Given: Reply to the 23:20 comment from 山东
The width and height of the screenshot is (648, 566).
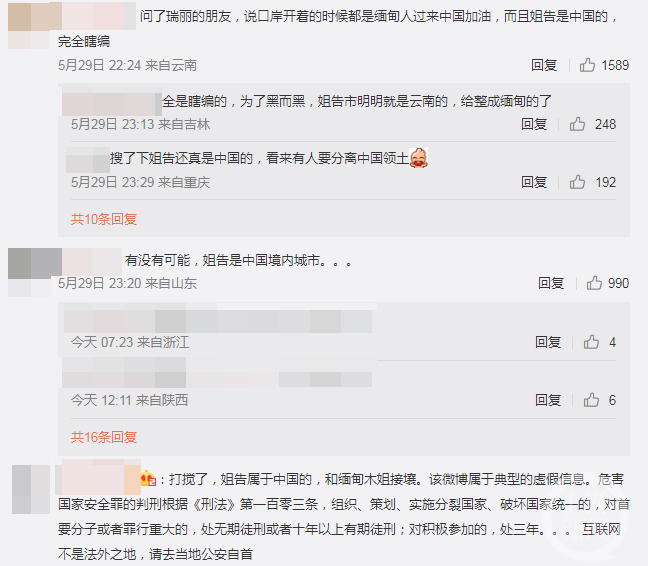Looking at the screenshot, I should click(551, 283).
